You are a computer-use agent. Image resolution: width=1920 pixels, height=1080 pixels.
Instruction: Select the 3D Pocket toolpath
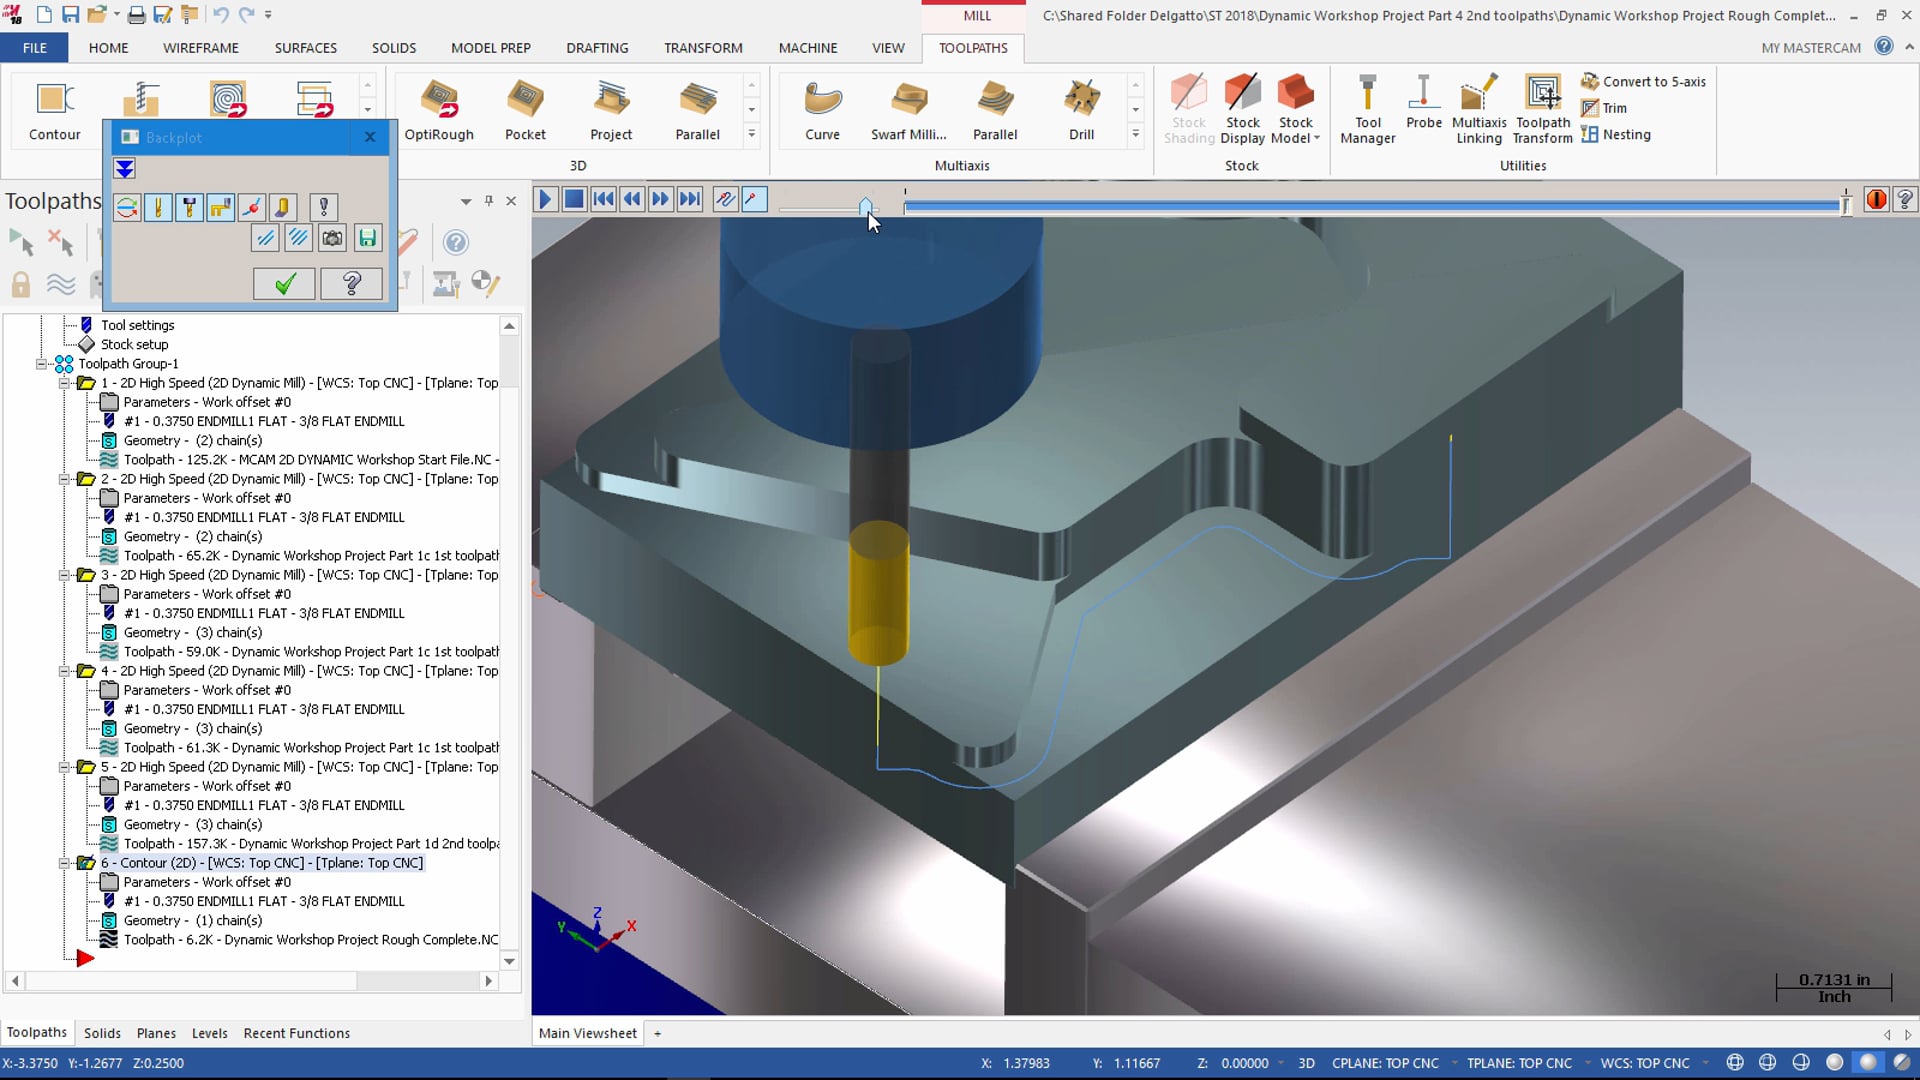(525, 110)
